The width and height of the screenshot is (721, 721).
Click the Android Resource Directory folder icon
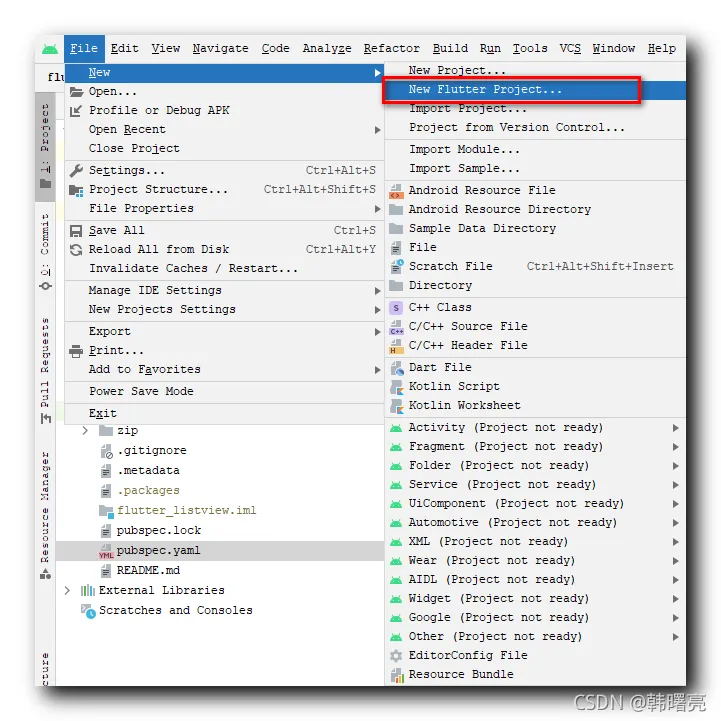(x=396, y=210)
